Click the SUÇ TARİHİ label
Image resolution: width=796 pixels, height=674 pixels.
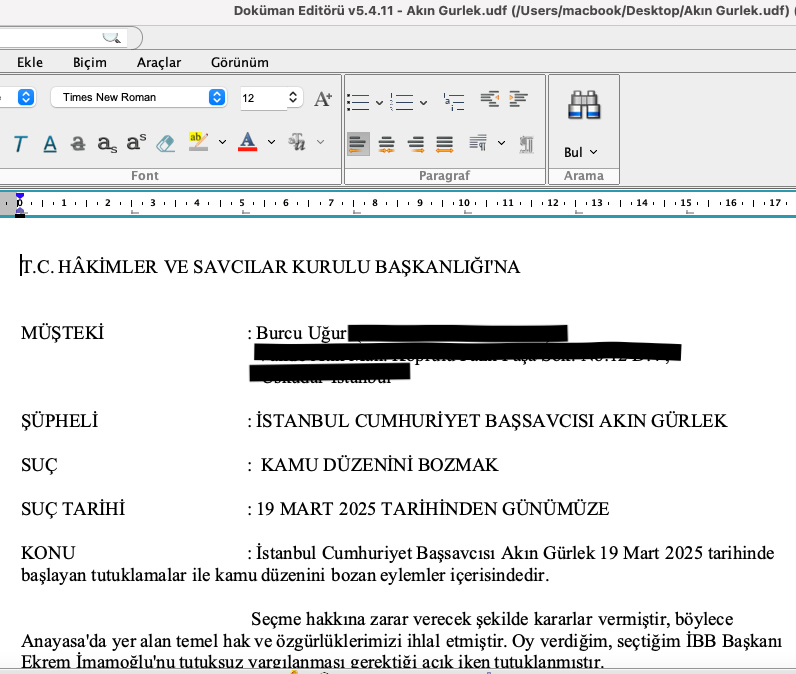pyautogui.click(x=73, y=509)
